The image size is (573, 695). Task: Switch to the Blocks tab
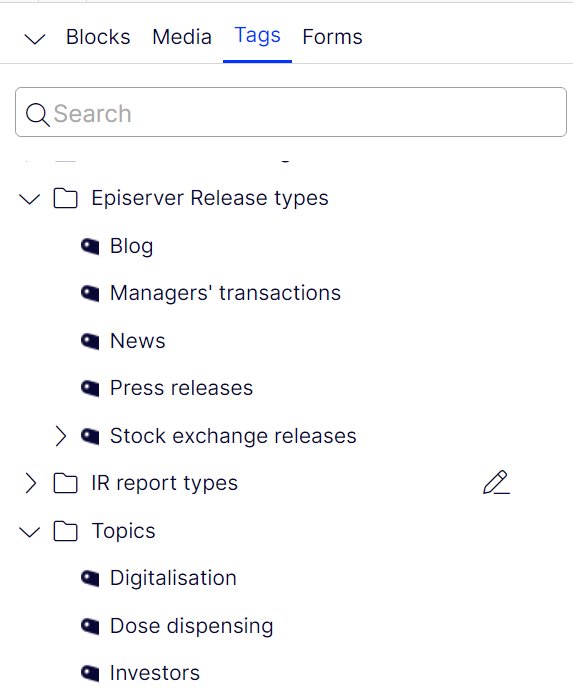click(x=98, y=37)
